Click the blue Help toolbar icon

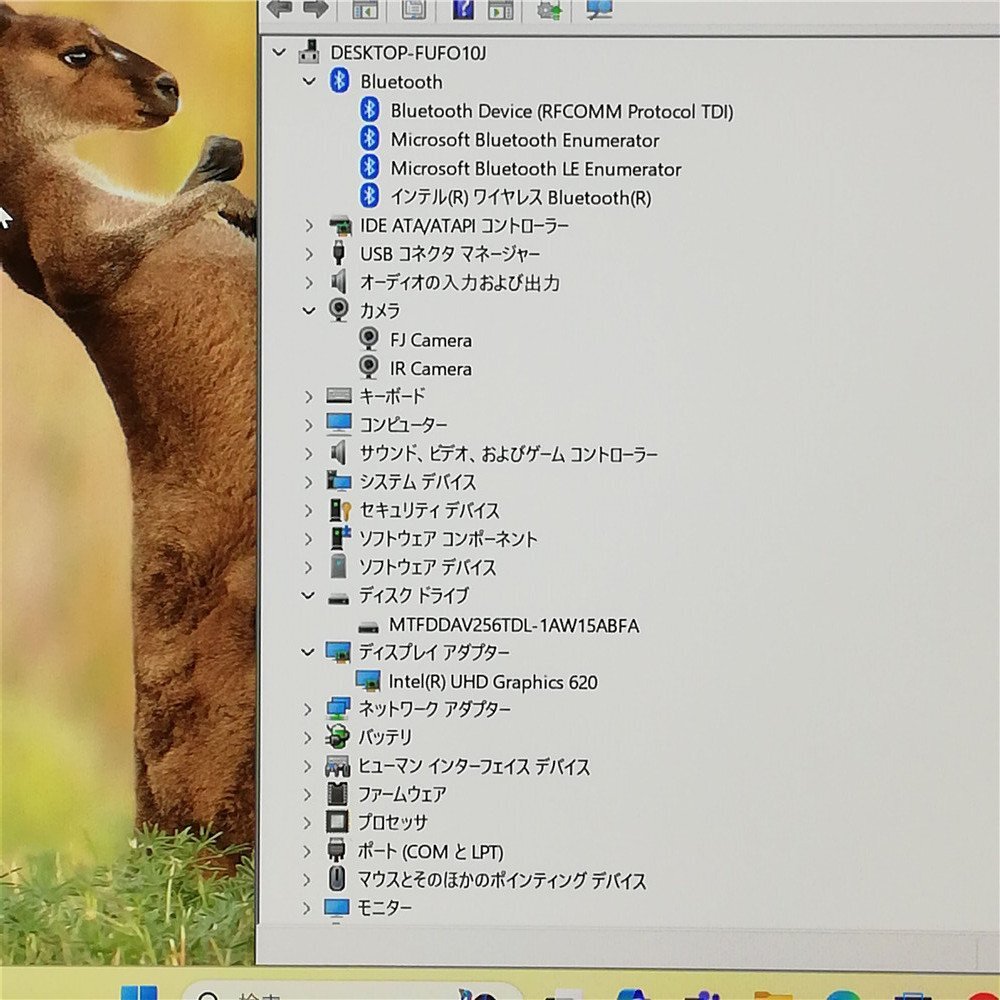tap(463, 9)
